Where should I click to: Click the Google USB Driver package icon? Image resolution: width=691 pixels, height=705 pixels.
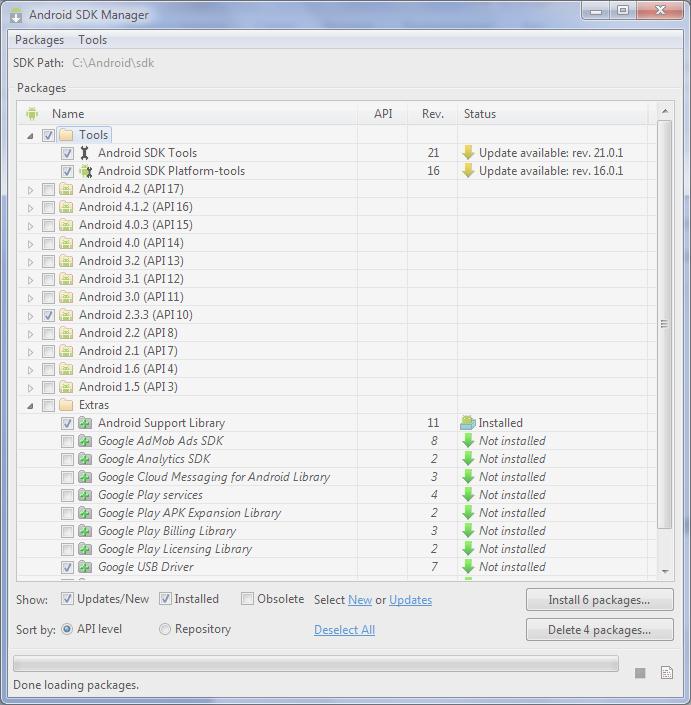85,567
